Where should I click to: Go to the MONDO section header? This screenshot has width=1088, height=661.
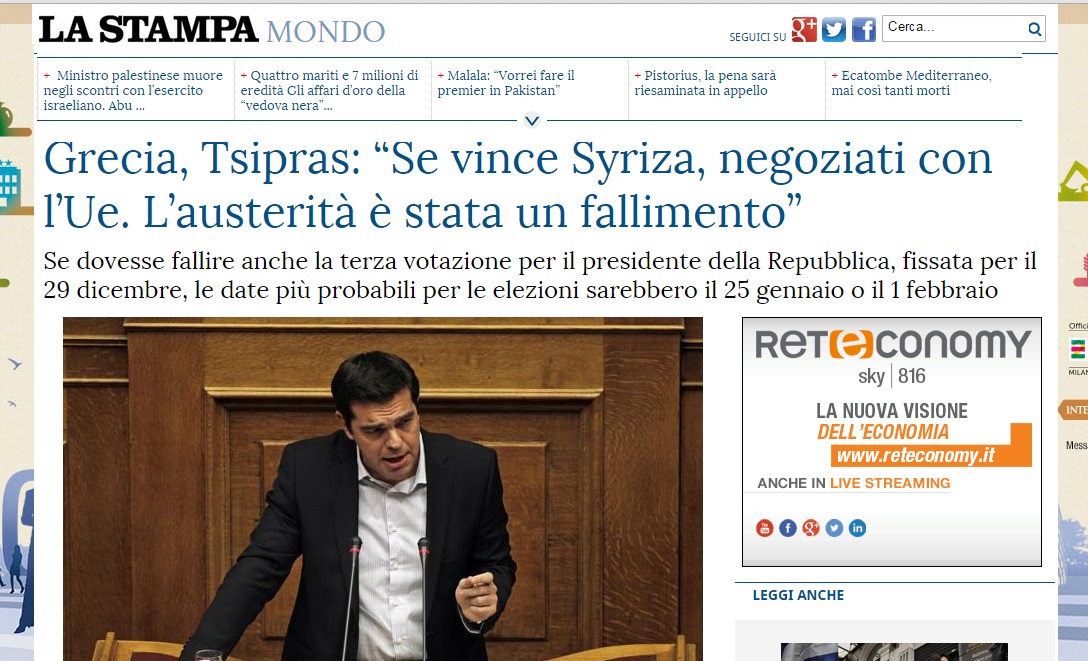[325, 32]
